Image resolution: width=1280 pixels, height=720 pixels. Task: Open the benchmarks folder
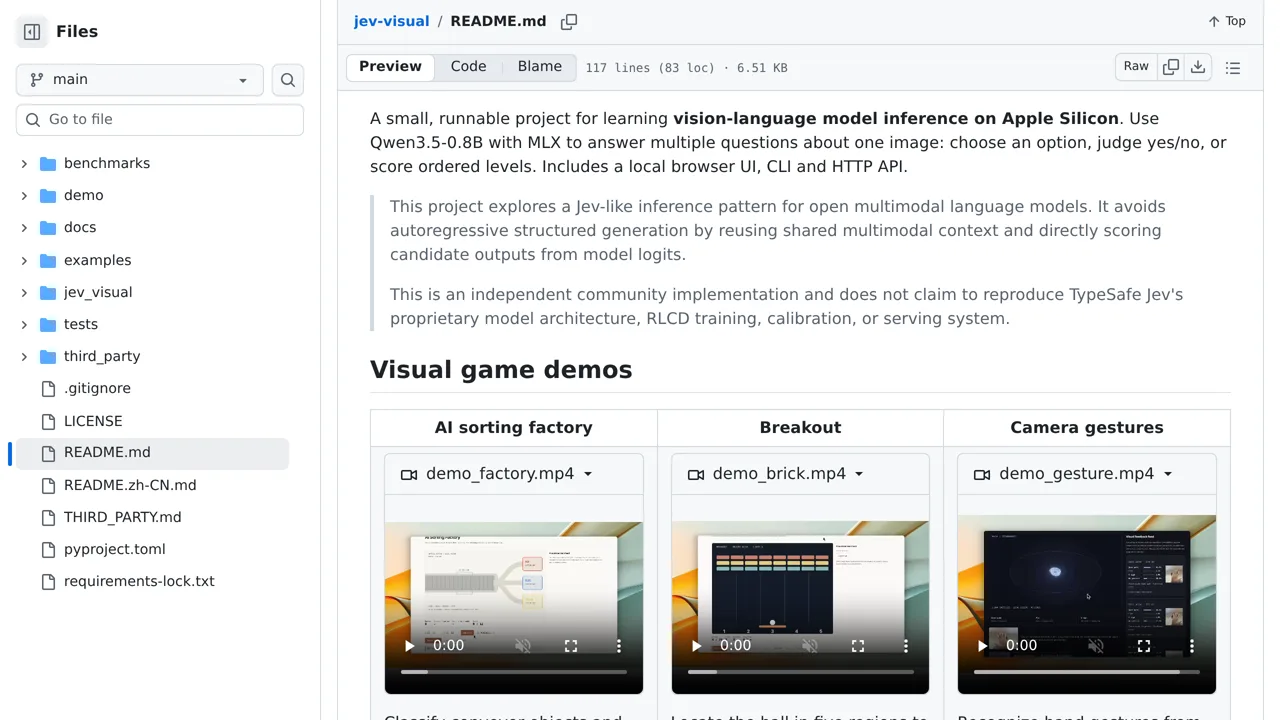point(107,163)
